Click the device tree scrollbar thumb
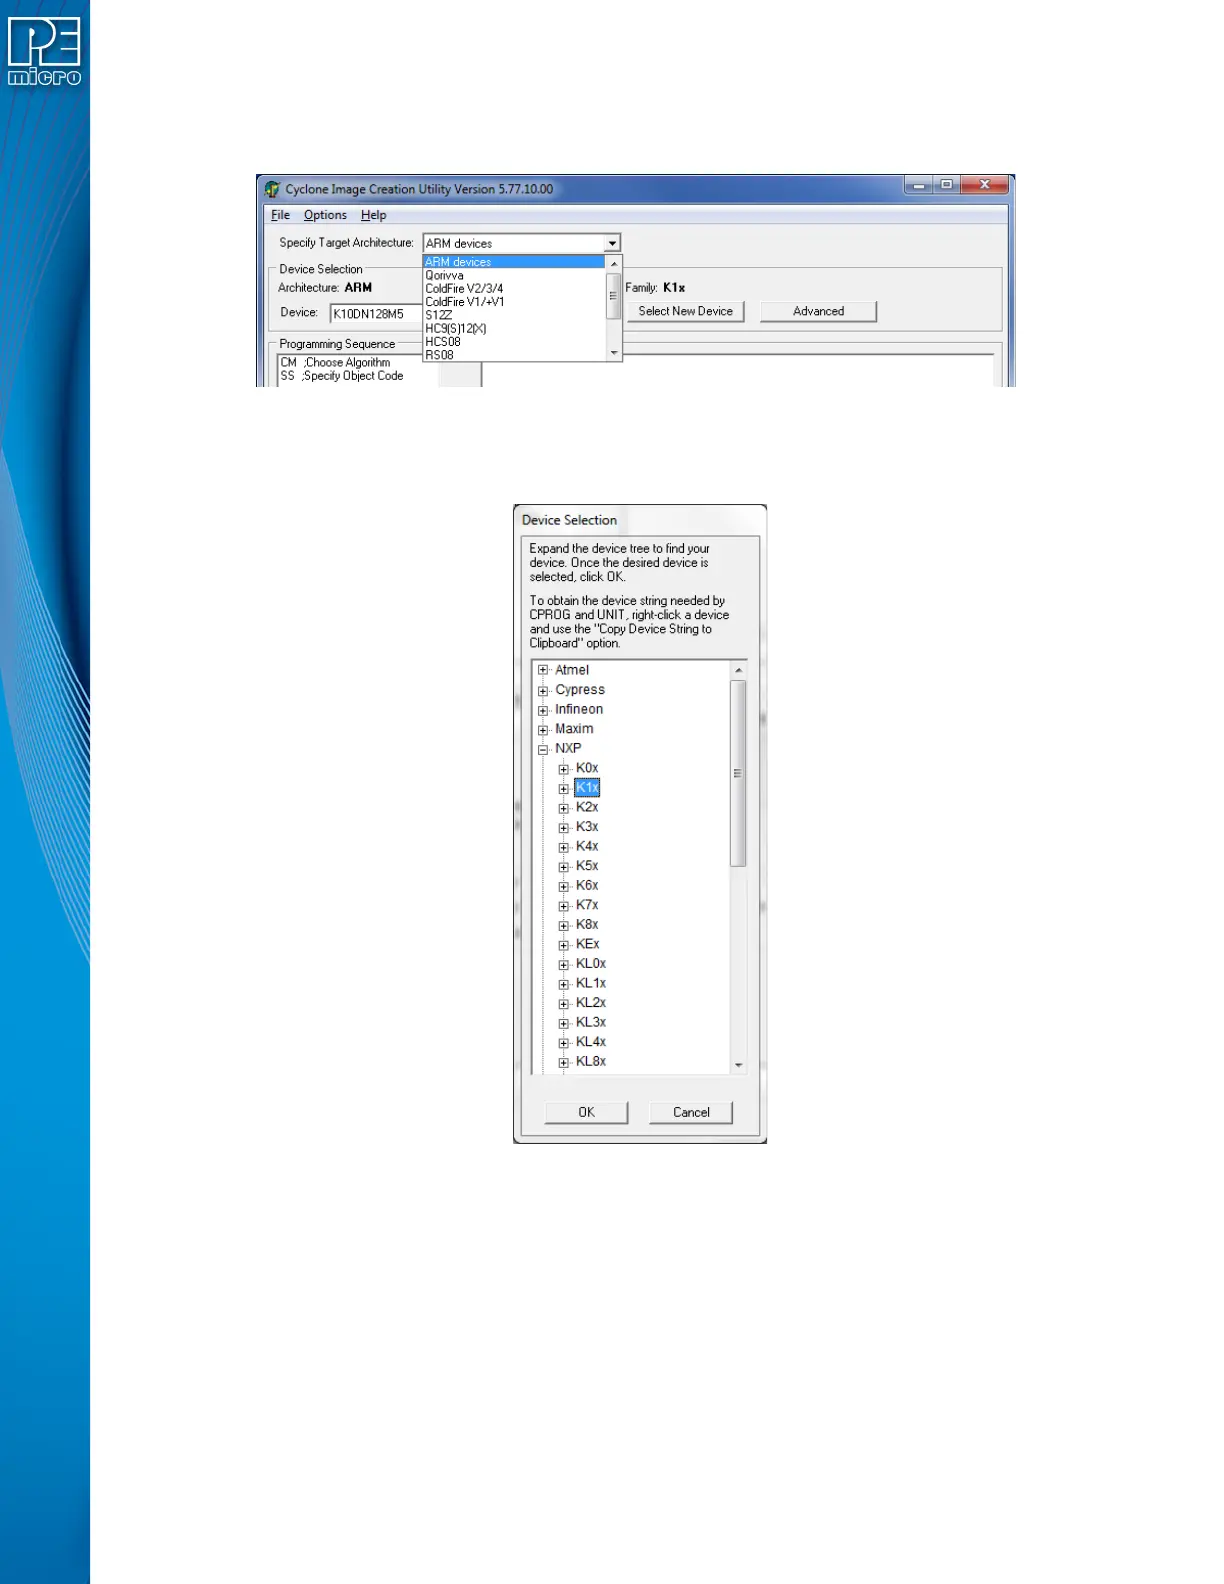Viewport: 1224px width, 1584px height. [x=738, y=773]
